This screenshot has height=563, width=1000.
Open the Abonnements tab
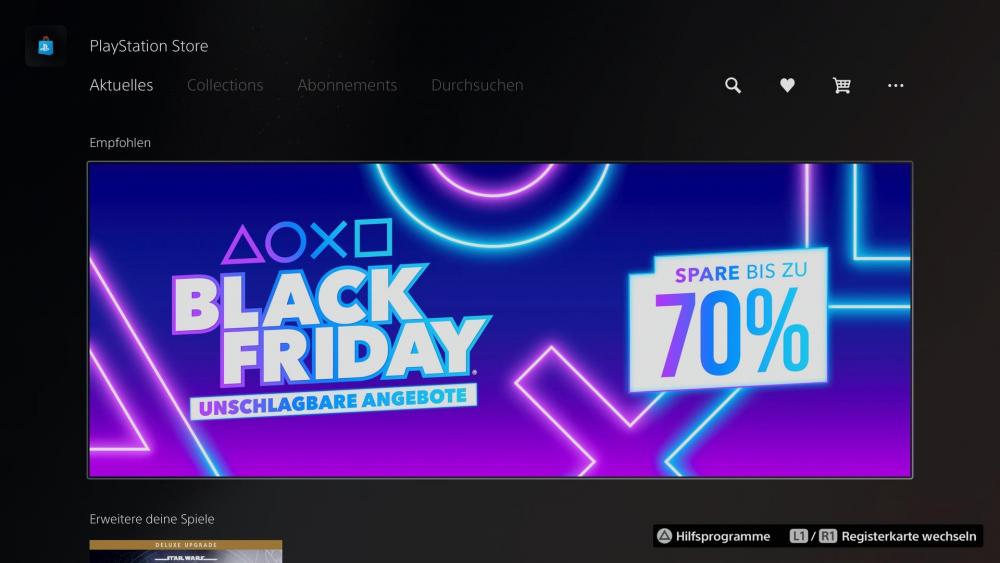(x=347, y=85)
